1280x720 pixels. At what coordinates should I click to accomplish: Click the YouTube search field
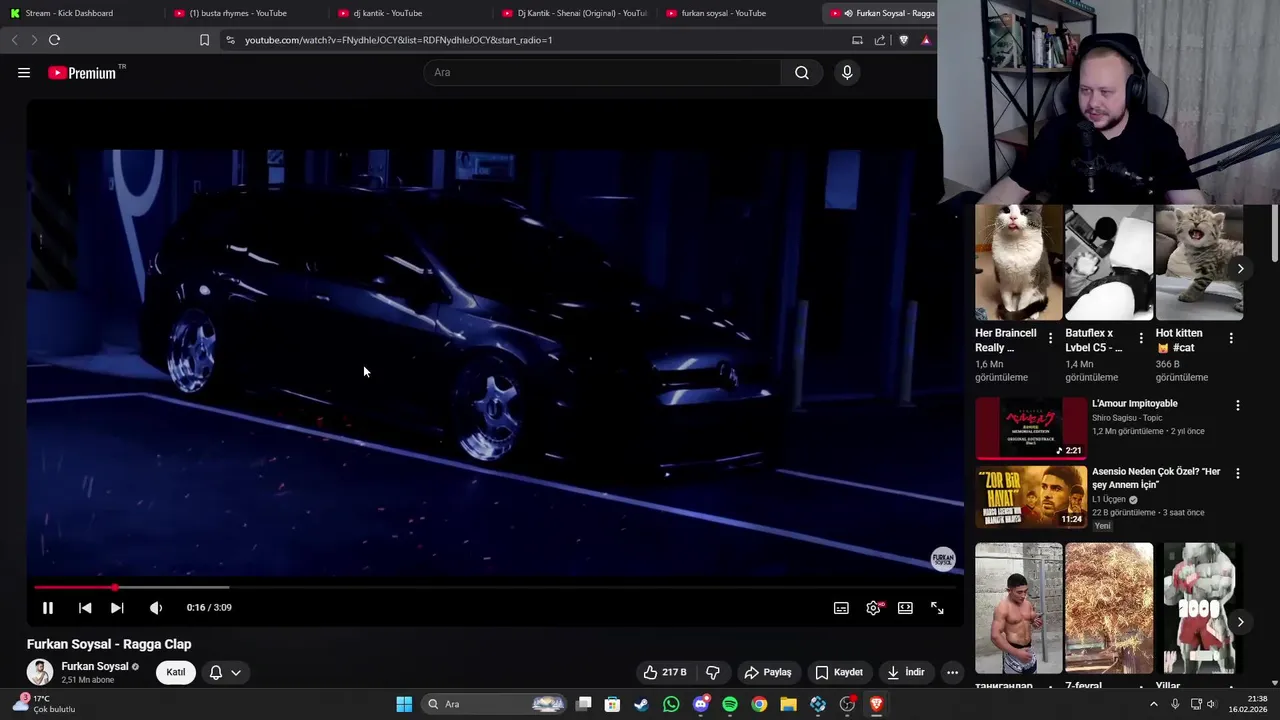602,72
